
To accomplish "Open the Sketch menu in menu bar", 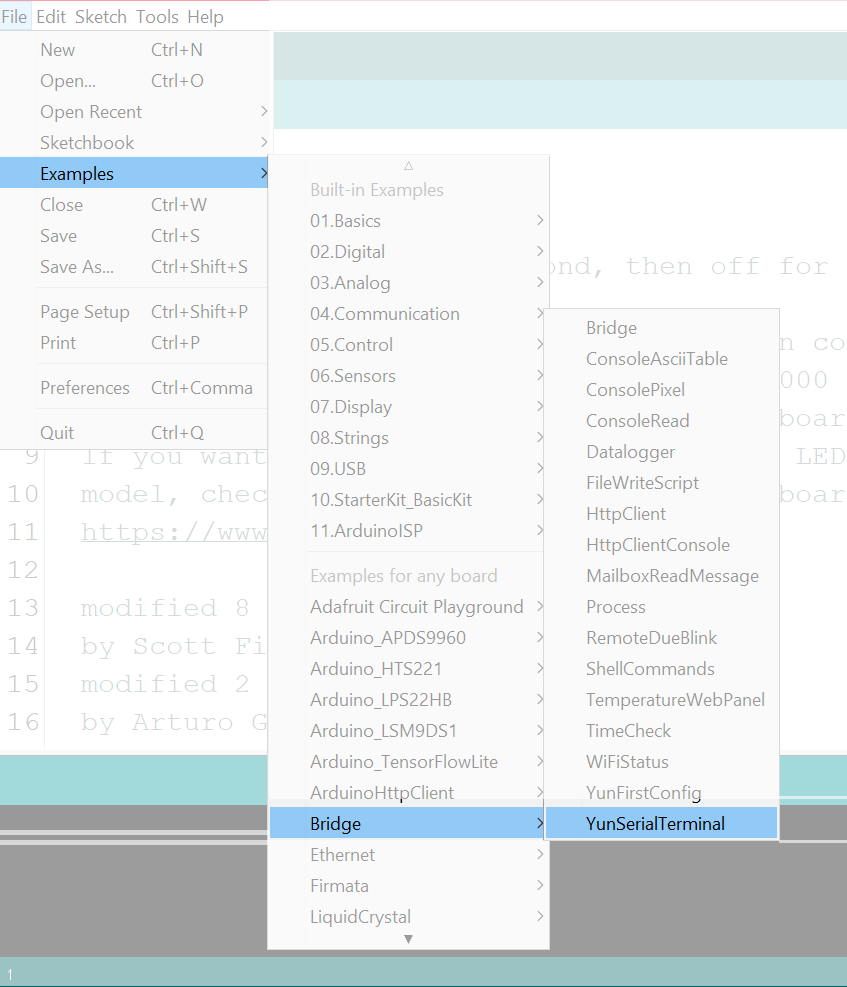I will (x=100, y=17).
